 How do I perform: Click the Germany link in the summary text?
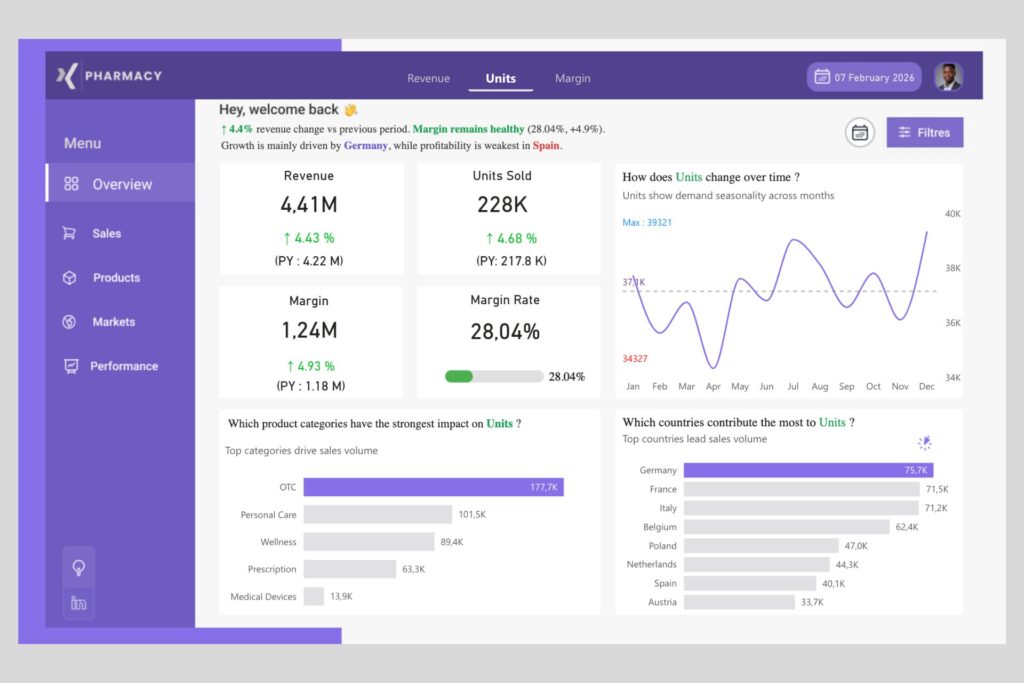click(x=365, y=145)
